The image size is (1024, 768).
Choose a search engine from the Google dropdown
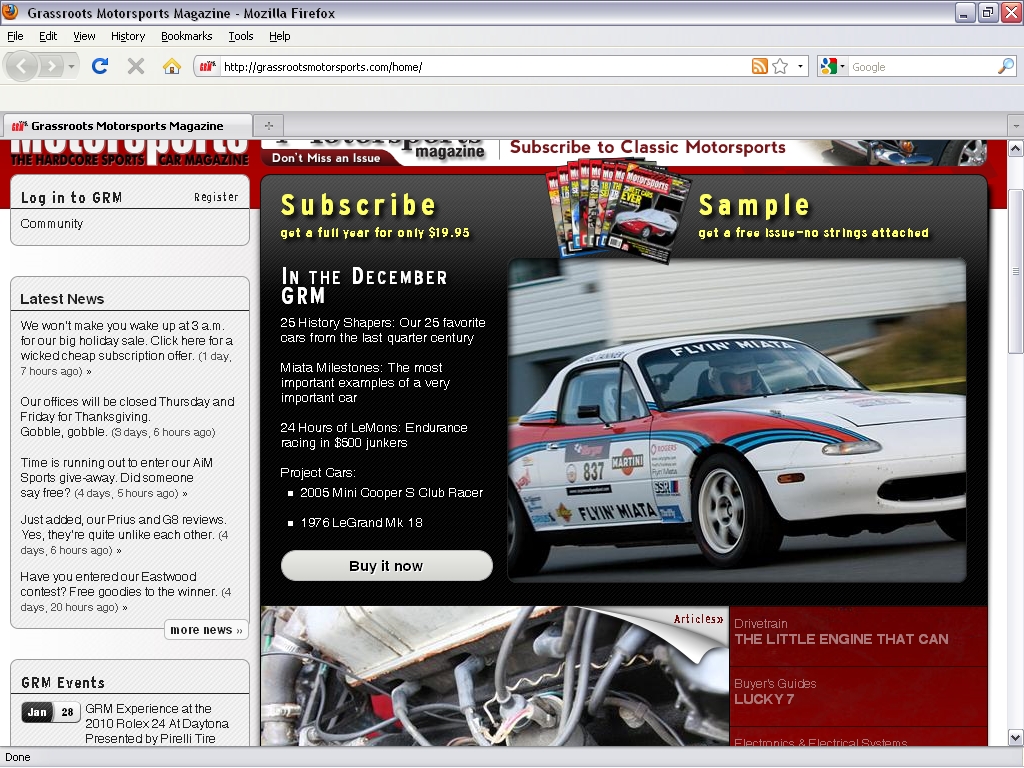click(832, 66)
